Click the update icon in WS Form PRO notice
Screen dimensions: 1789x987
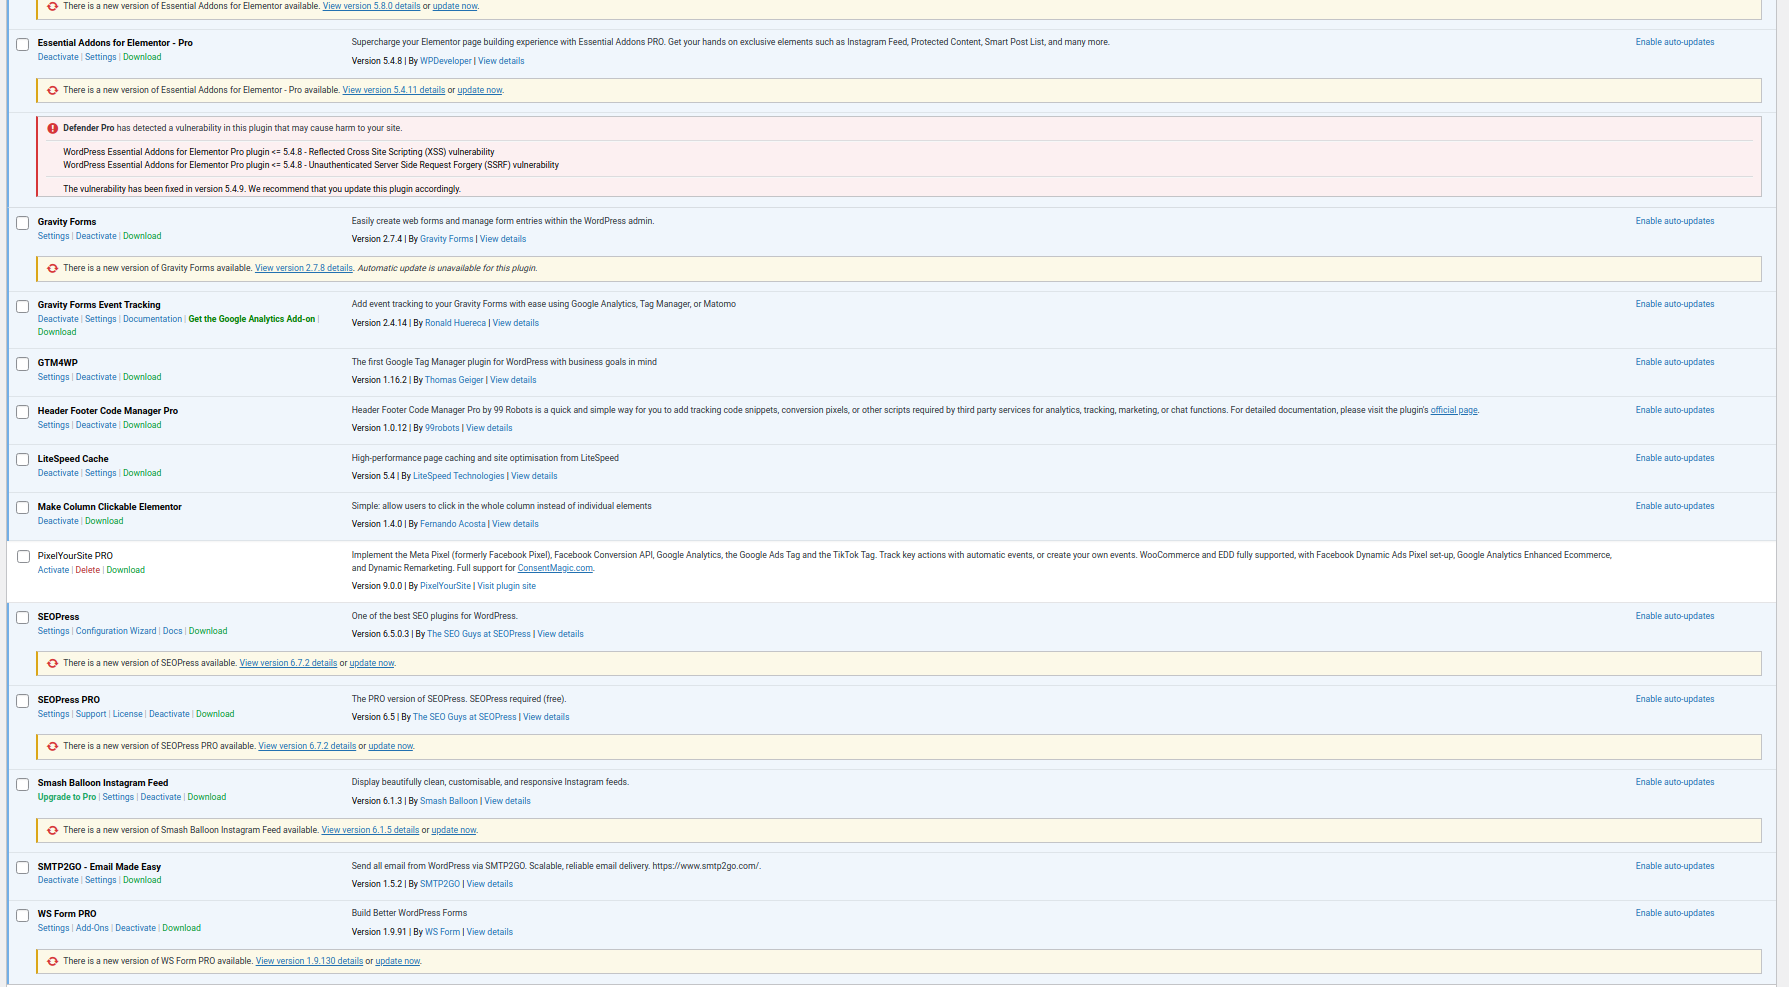(53, 961)
